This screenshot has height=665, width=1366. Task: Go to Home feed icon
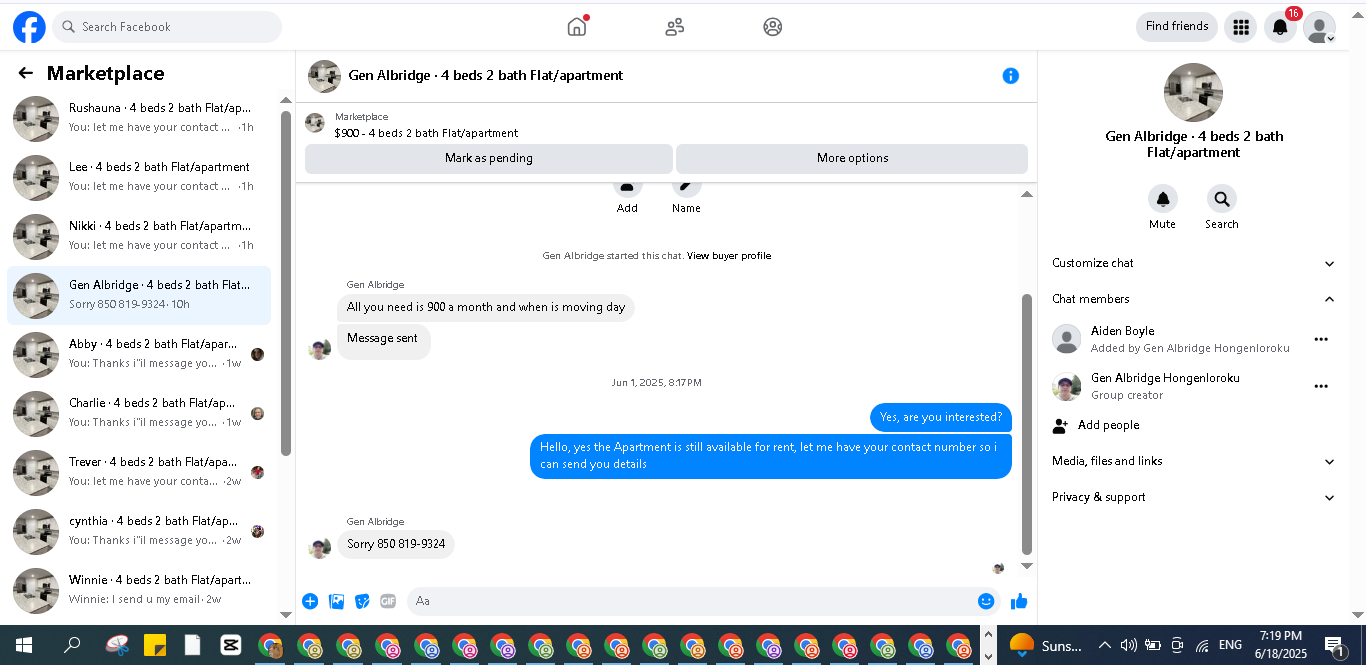point(577,27)
